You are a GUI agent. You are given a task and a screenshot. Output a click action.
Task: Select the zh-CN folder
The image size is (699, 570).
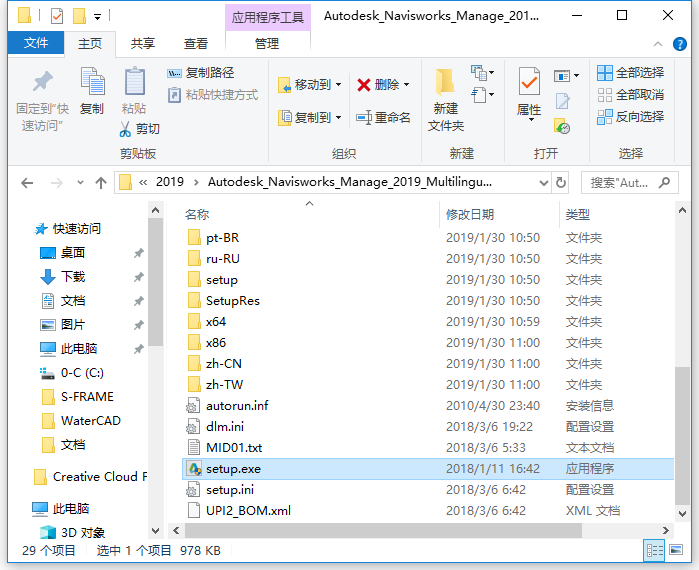coord(224,364)
